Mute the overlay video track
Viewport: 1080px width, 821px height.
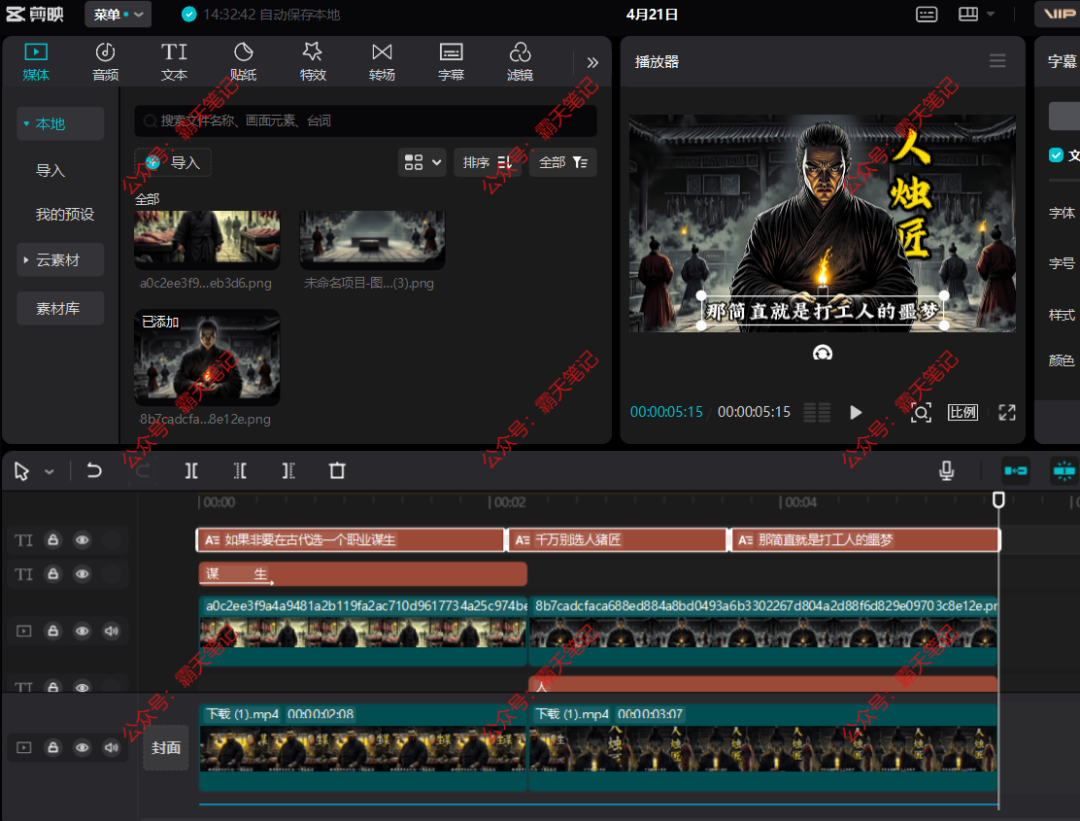click(x=111, y=631)
